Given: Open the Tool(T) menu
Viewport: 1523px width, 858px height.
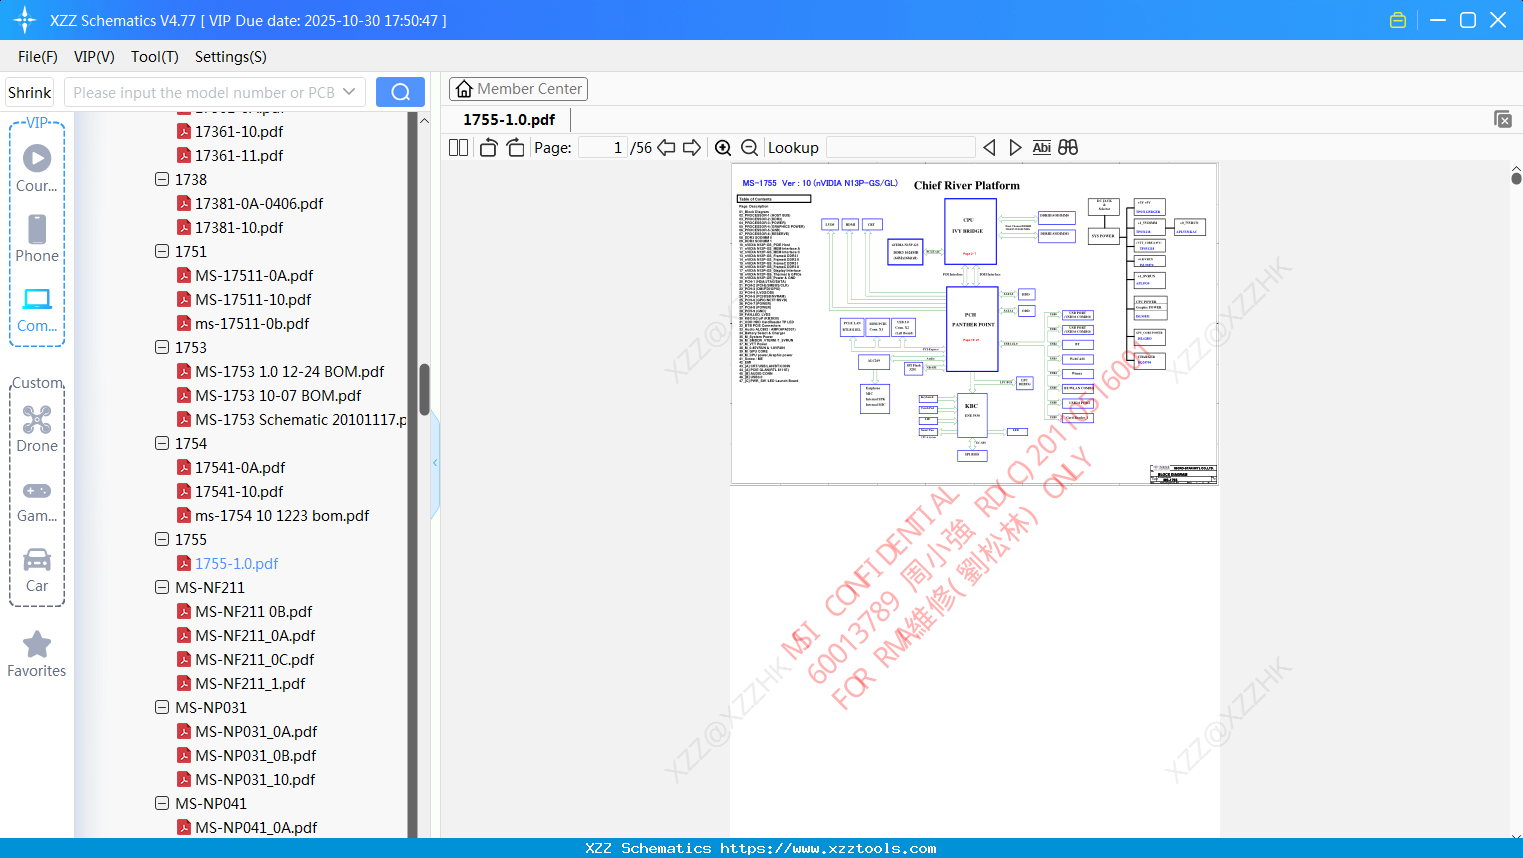Looking at the screenshot, I should [155, 57].
